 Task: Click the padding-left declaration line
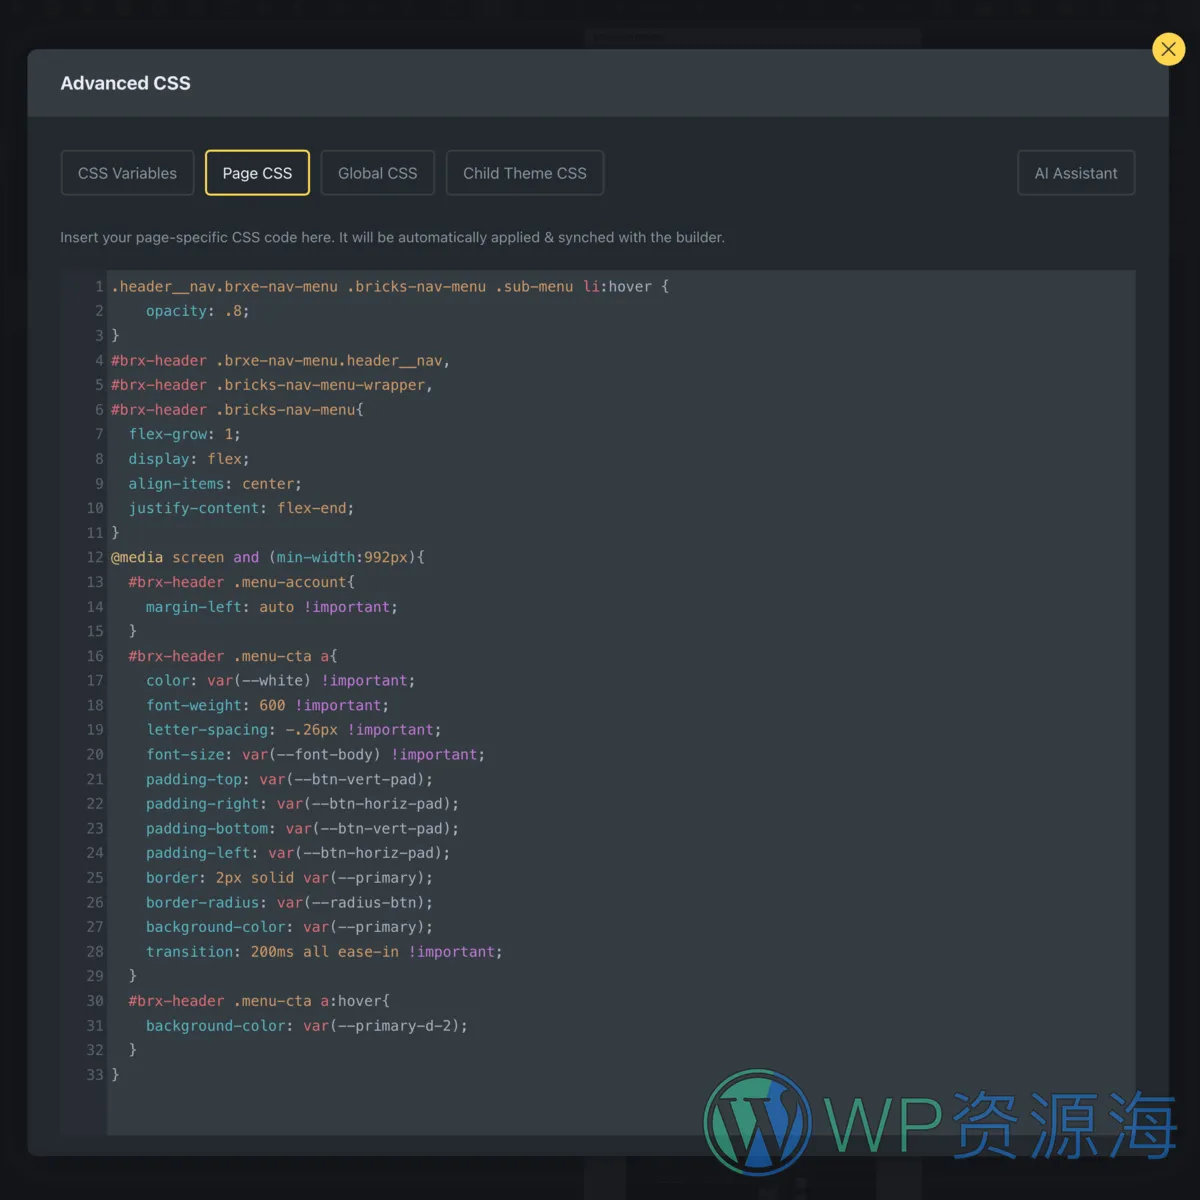point(298,853)
